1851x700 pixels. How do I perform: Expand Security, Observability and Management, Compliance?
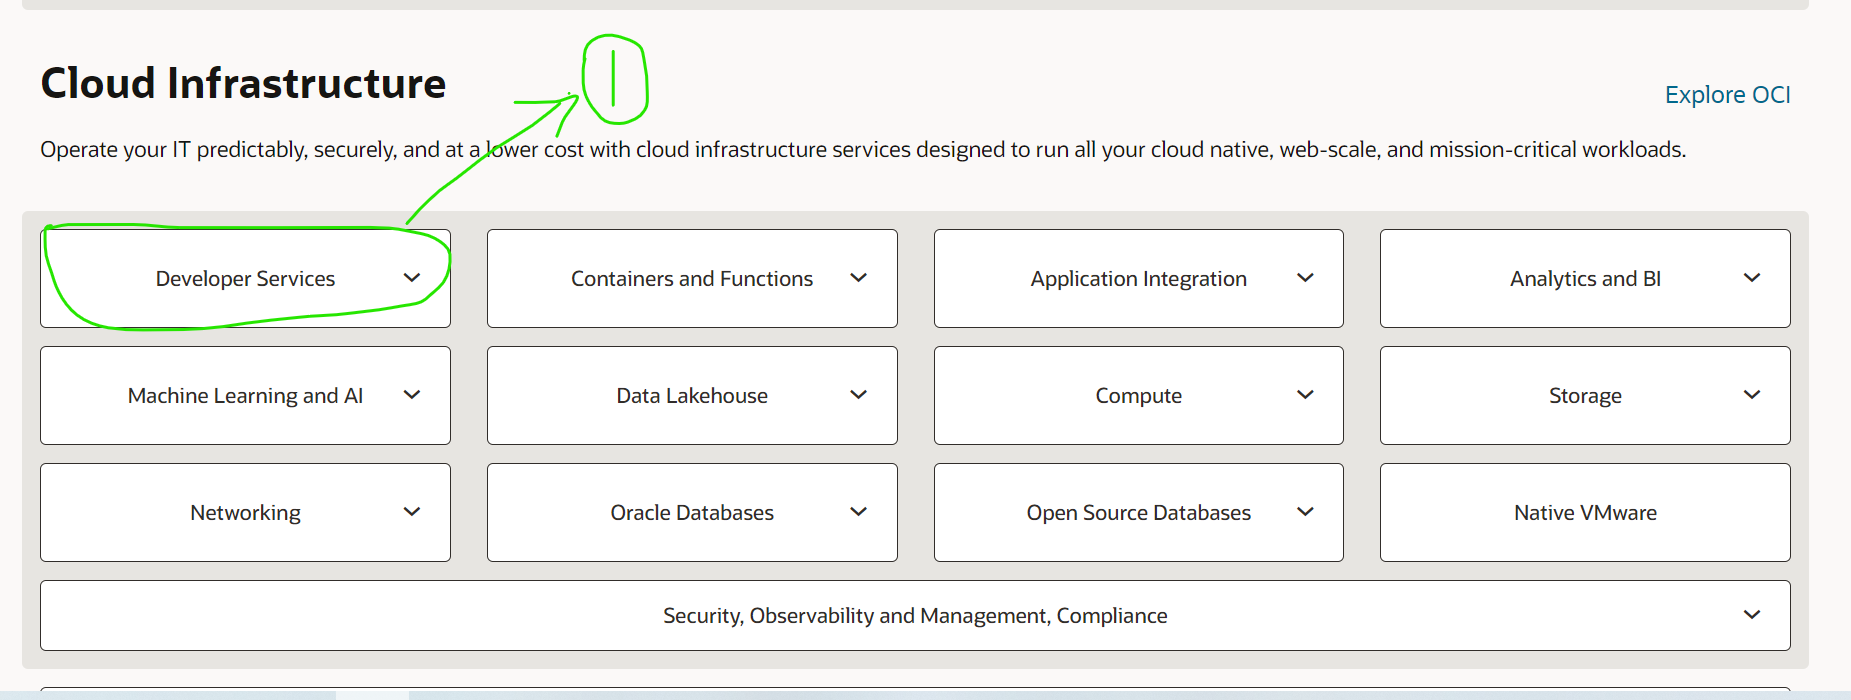click(x=915, y=616)
